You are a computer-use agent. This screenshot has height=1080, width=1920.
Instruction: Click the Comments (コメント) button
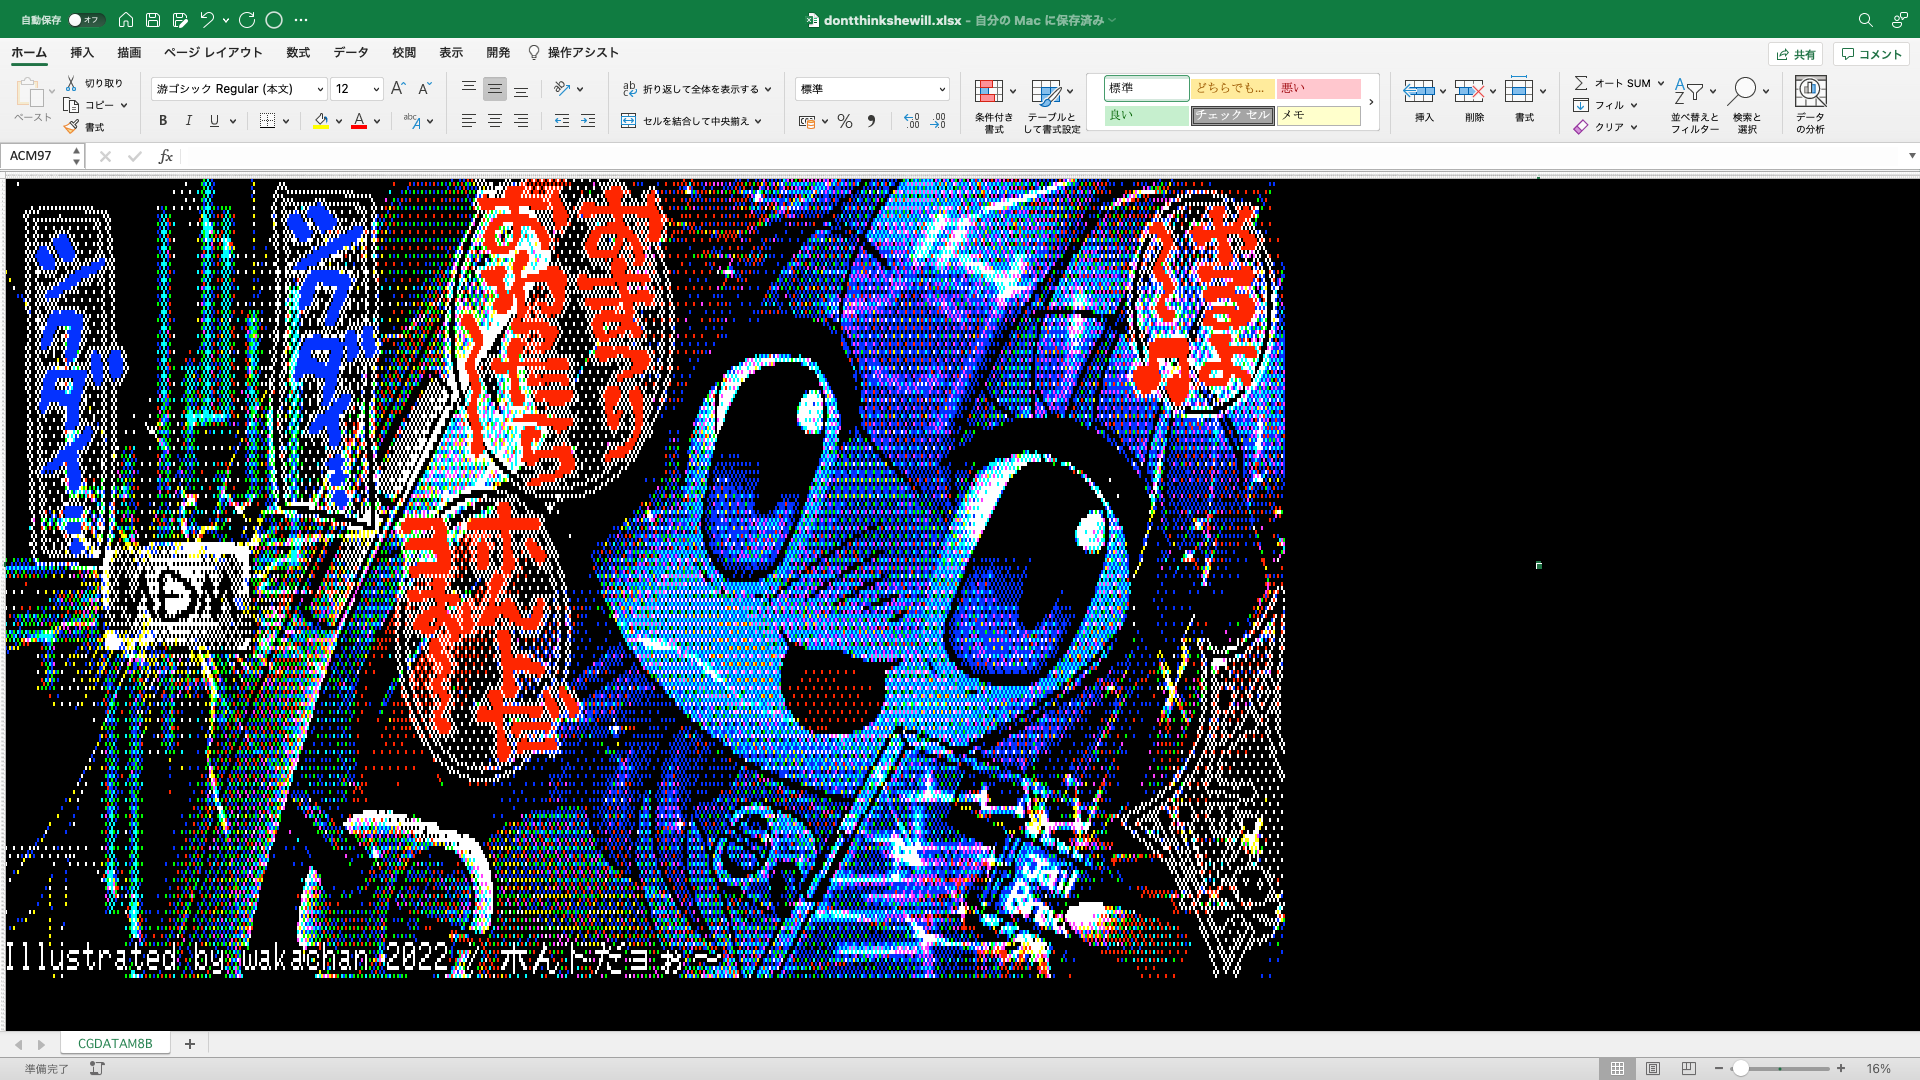pyautogui.click(x=1871, y=54)
